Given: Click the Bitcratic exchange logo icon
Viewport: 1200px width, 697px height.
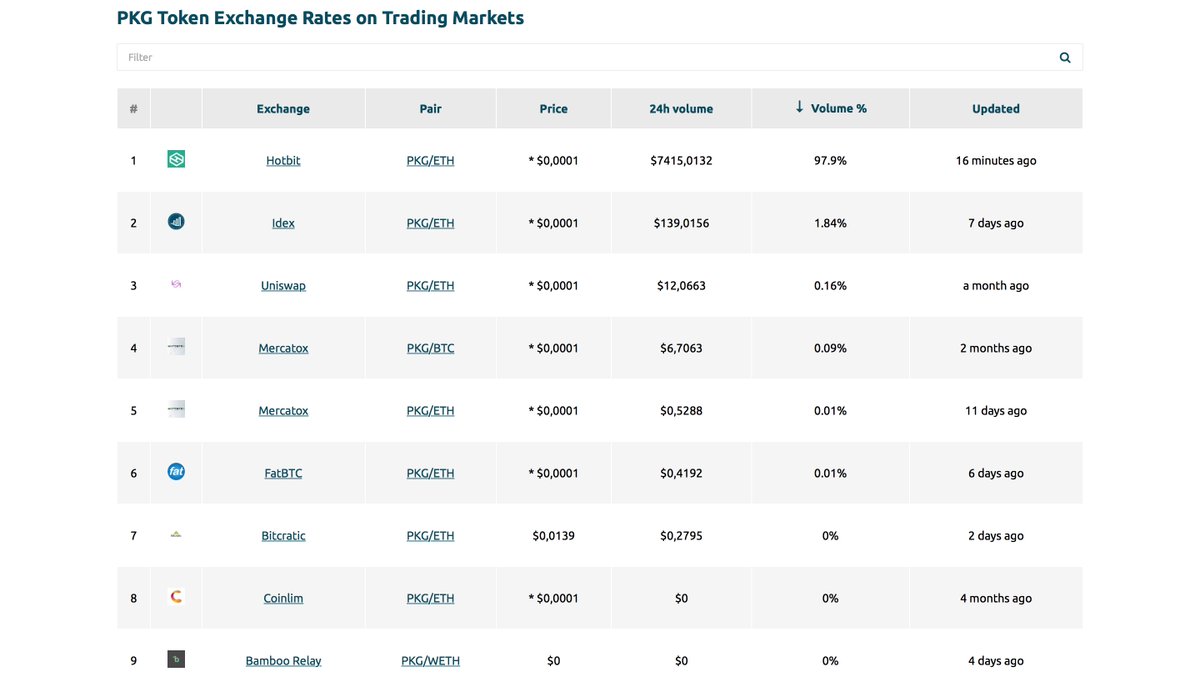Looking at the screenshot, I should pos(176,534).
